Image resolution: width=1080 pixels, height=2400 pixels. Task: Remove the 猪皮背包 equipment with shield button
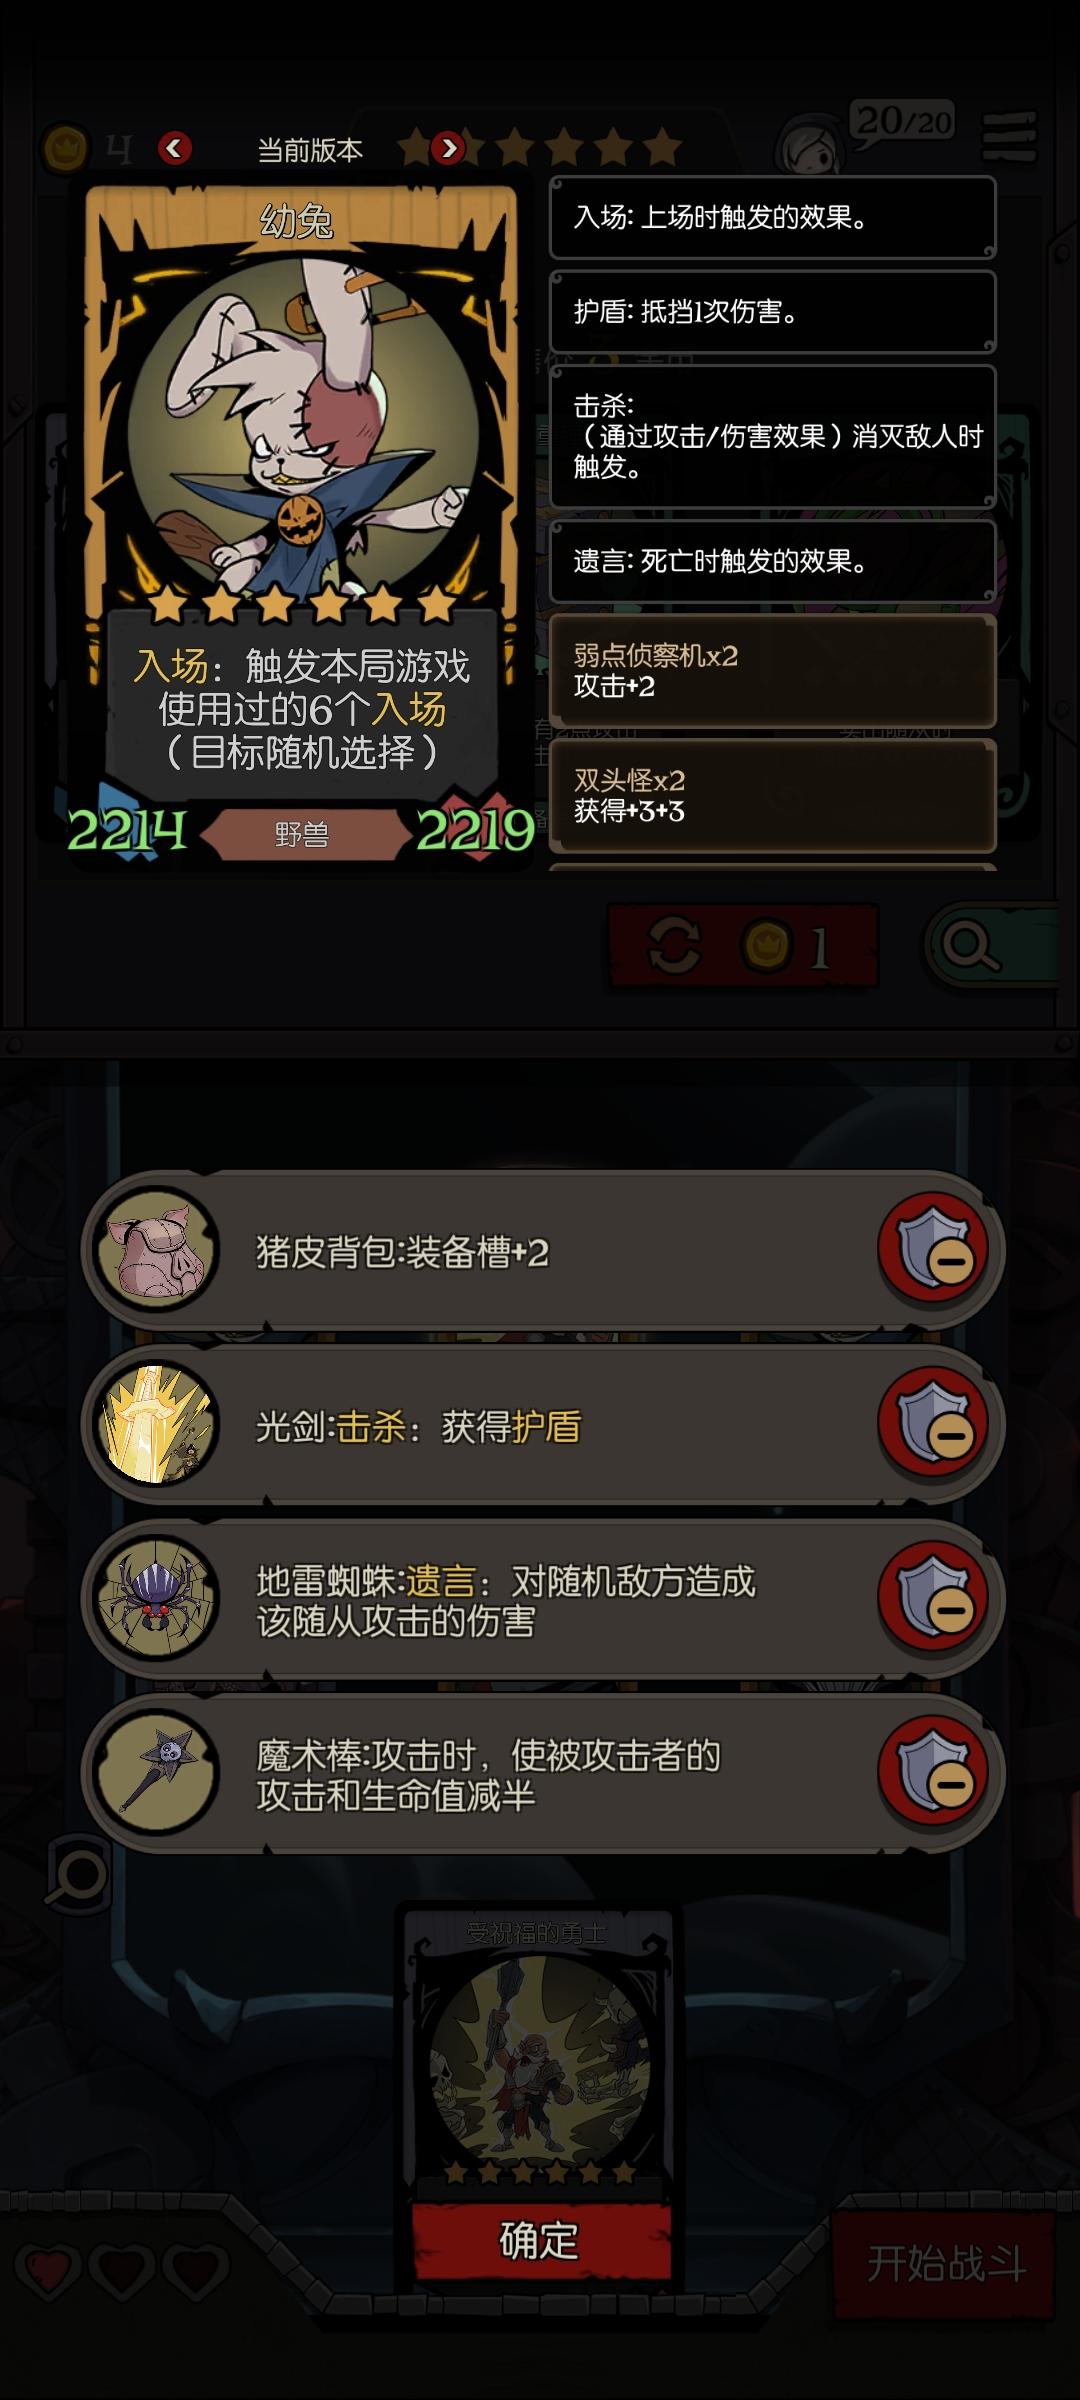pyautogui.click(x=933, y=1250)
